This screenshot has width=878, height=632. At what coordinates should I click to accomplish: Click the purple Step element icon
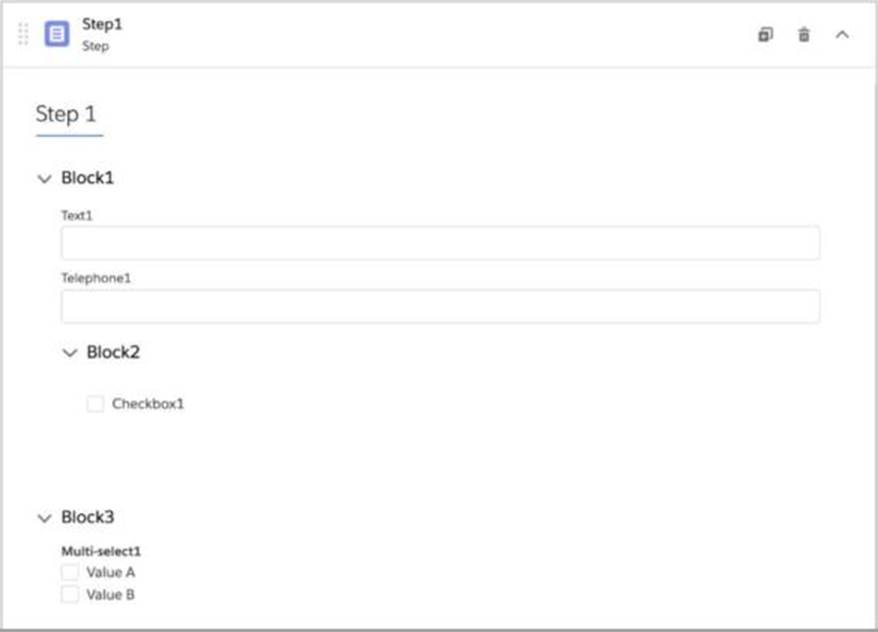click(57, 34)
